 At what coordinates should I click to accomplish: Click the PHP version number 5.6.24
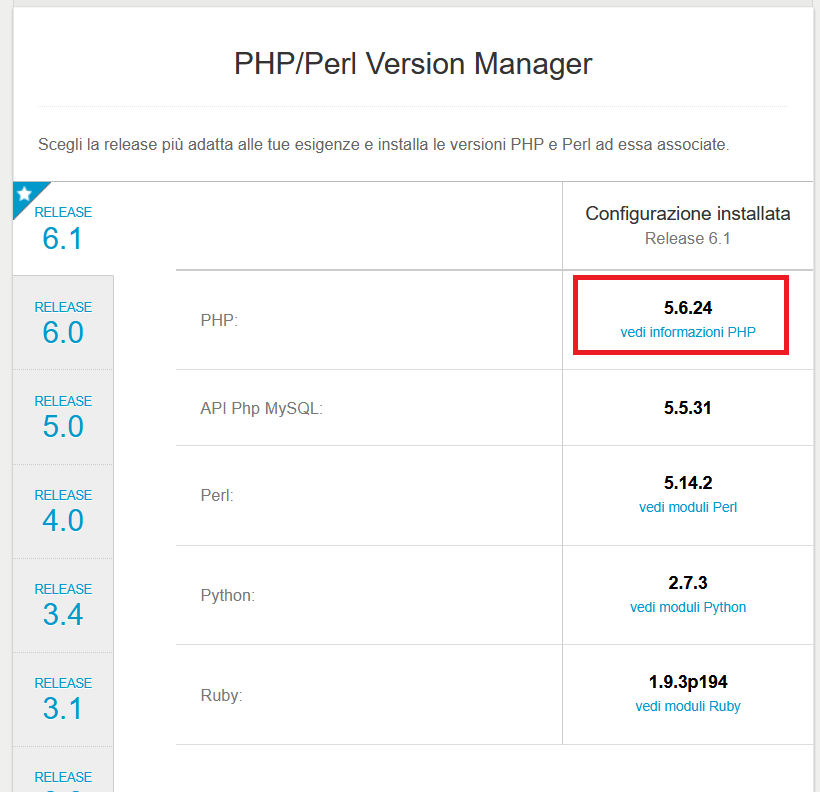(688, 308)
